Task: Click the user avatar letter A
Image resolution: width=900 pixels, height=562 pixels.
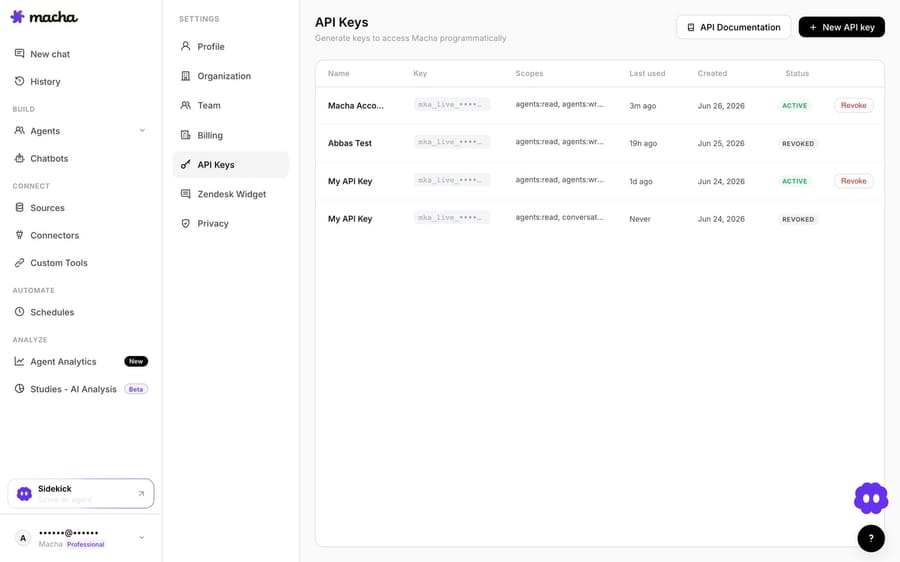Action: pyautogui.click(x=23, y=538)
